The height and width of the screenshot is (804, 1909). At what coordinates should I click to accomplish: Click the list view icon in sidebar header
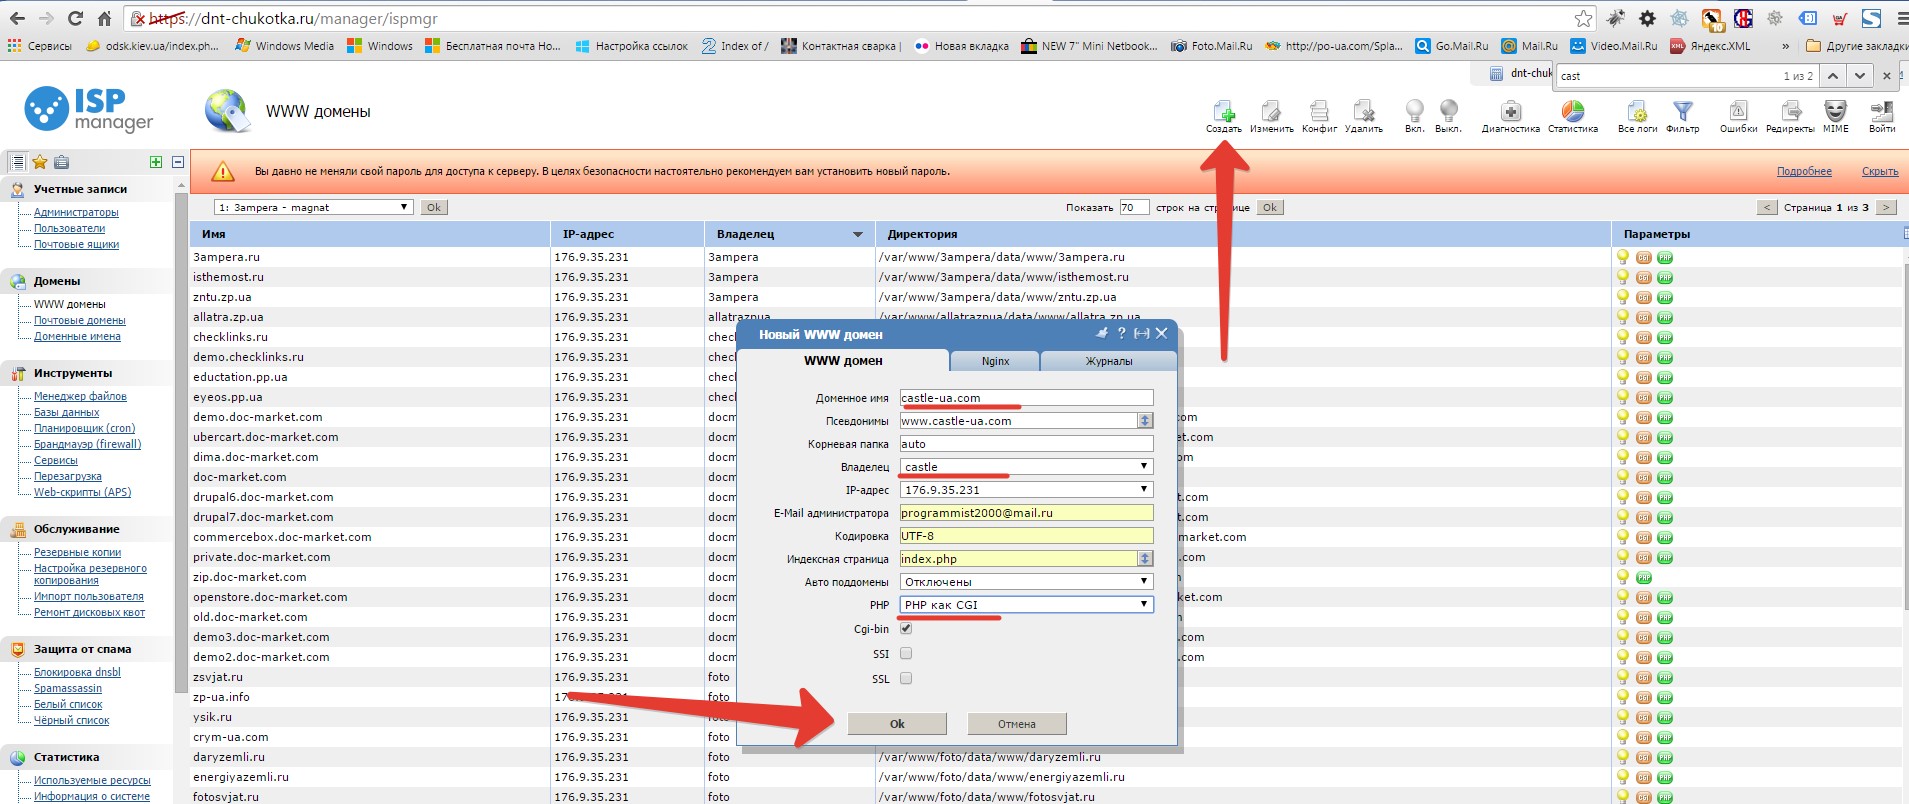[x=18, y=162]
